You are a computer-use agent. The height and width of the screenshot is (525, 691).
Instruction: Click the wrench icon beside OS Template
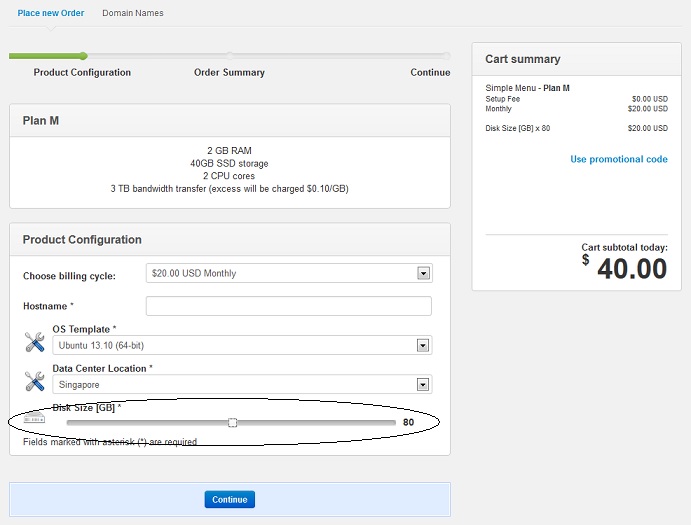(x=34, y=342)
